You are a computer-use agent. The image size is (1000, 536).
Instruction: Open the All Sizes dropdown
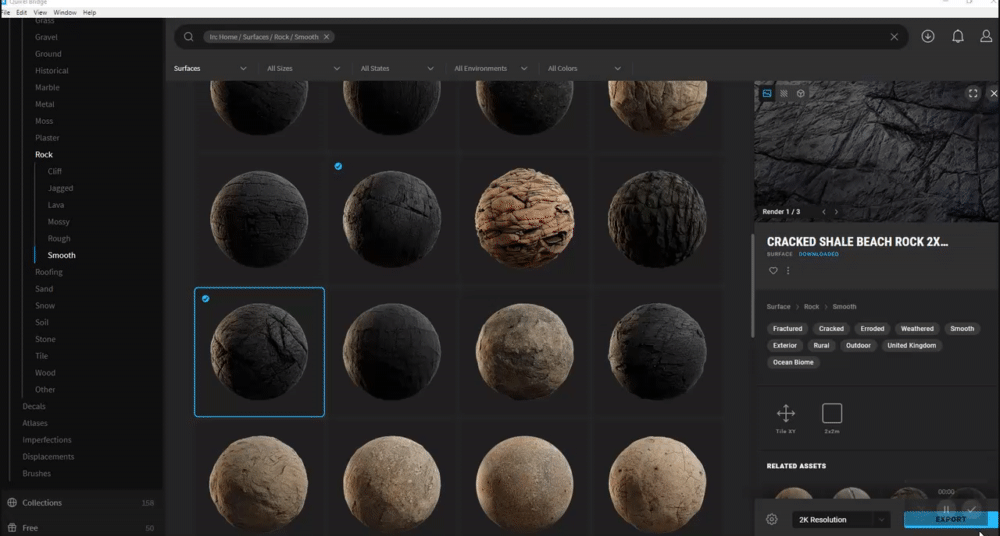tap(304, 68)
